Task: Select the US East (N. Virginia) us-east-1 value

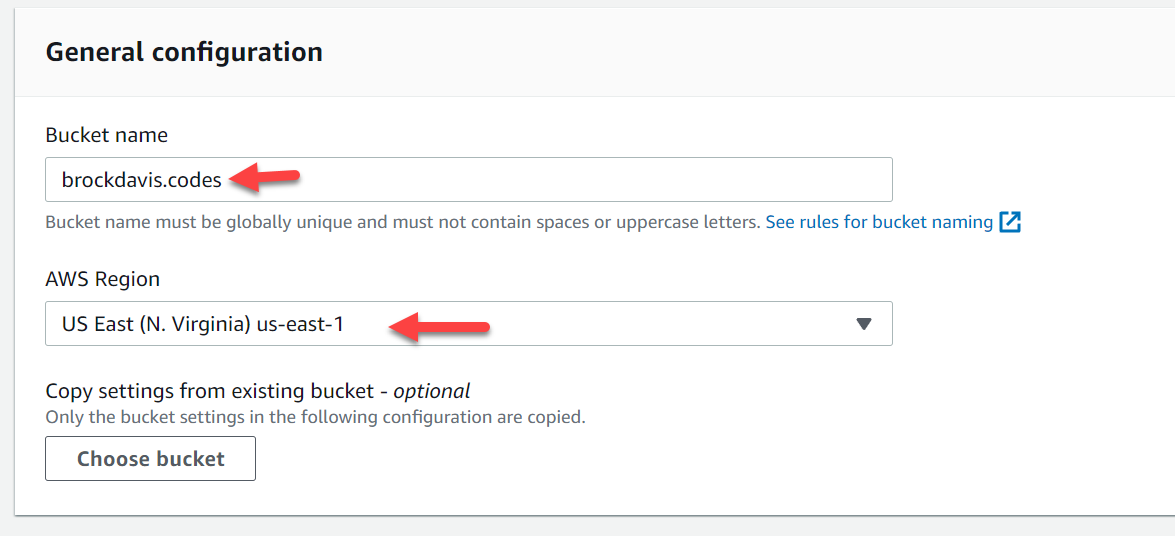Action: point(203,325)
